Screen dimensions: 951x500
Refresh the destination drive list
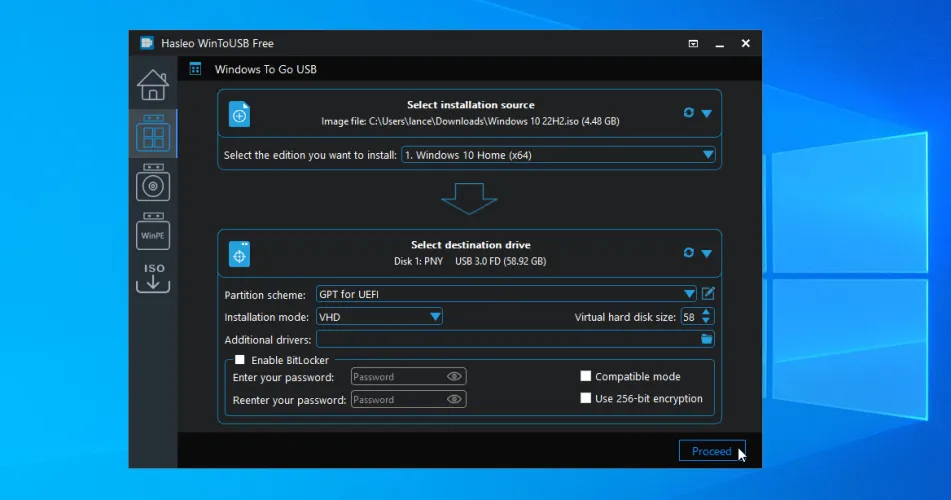point(688,253)
